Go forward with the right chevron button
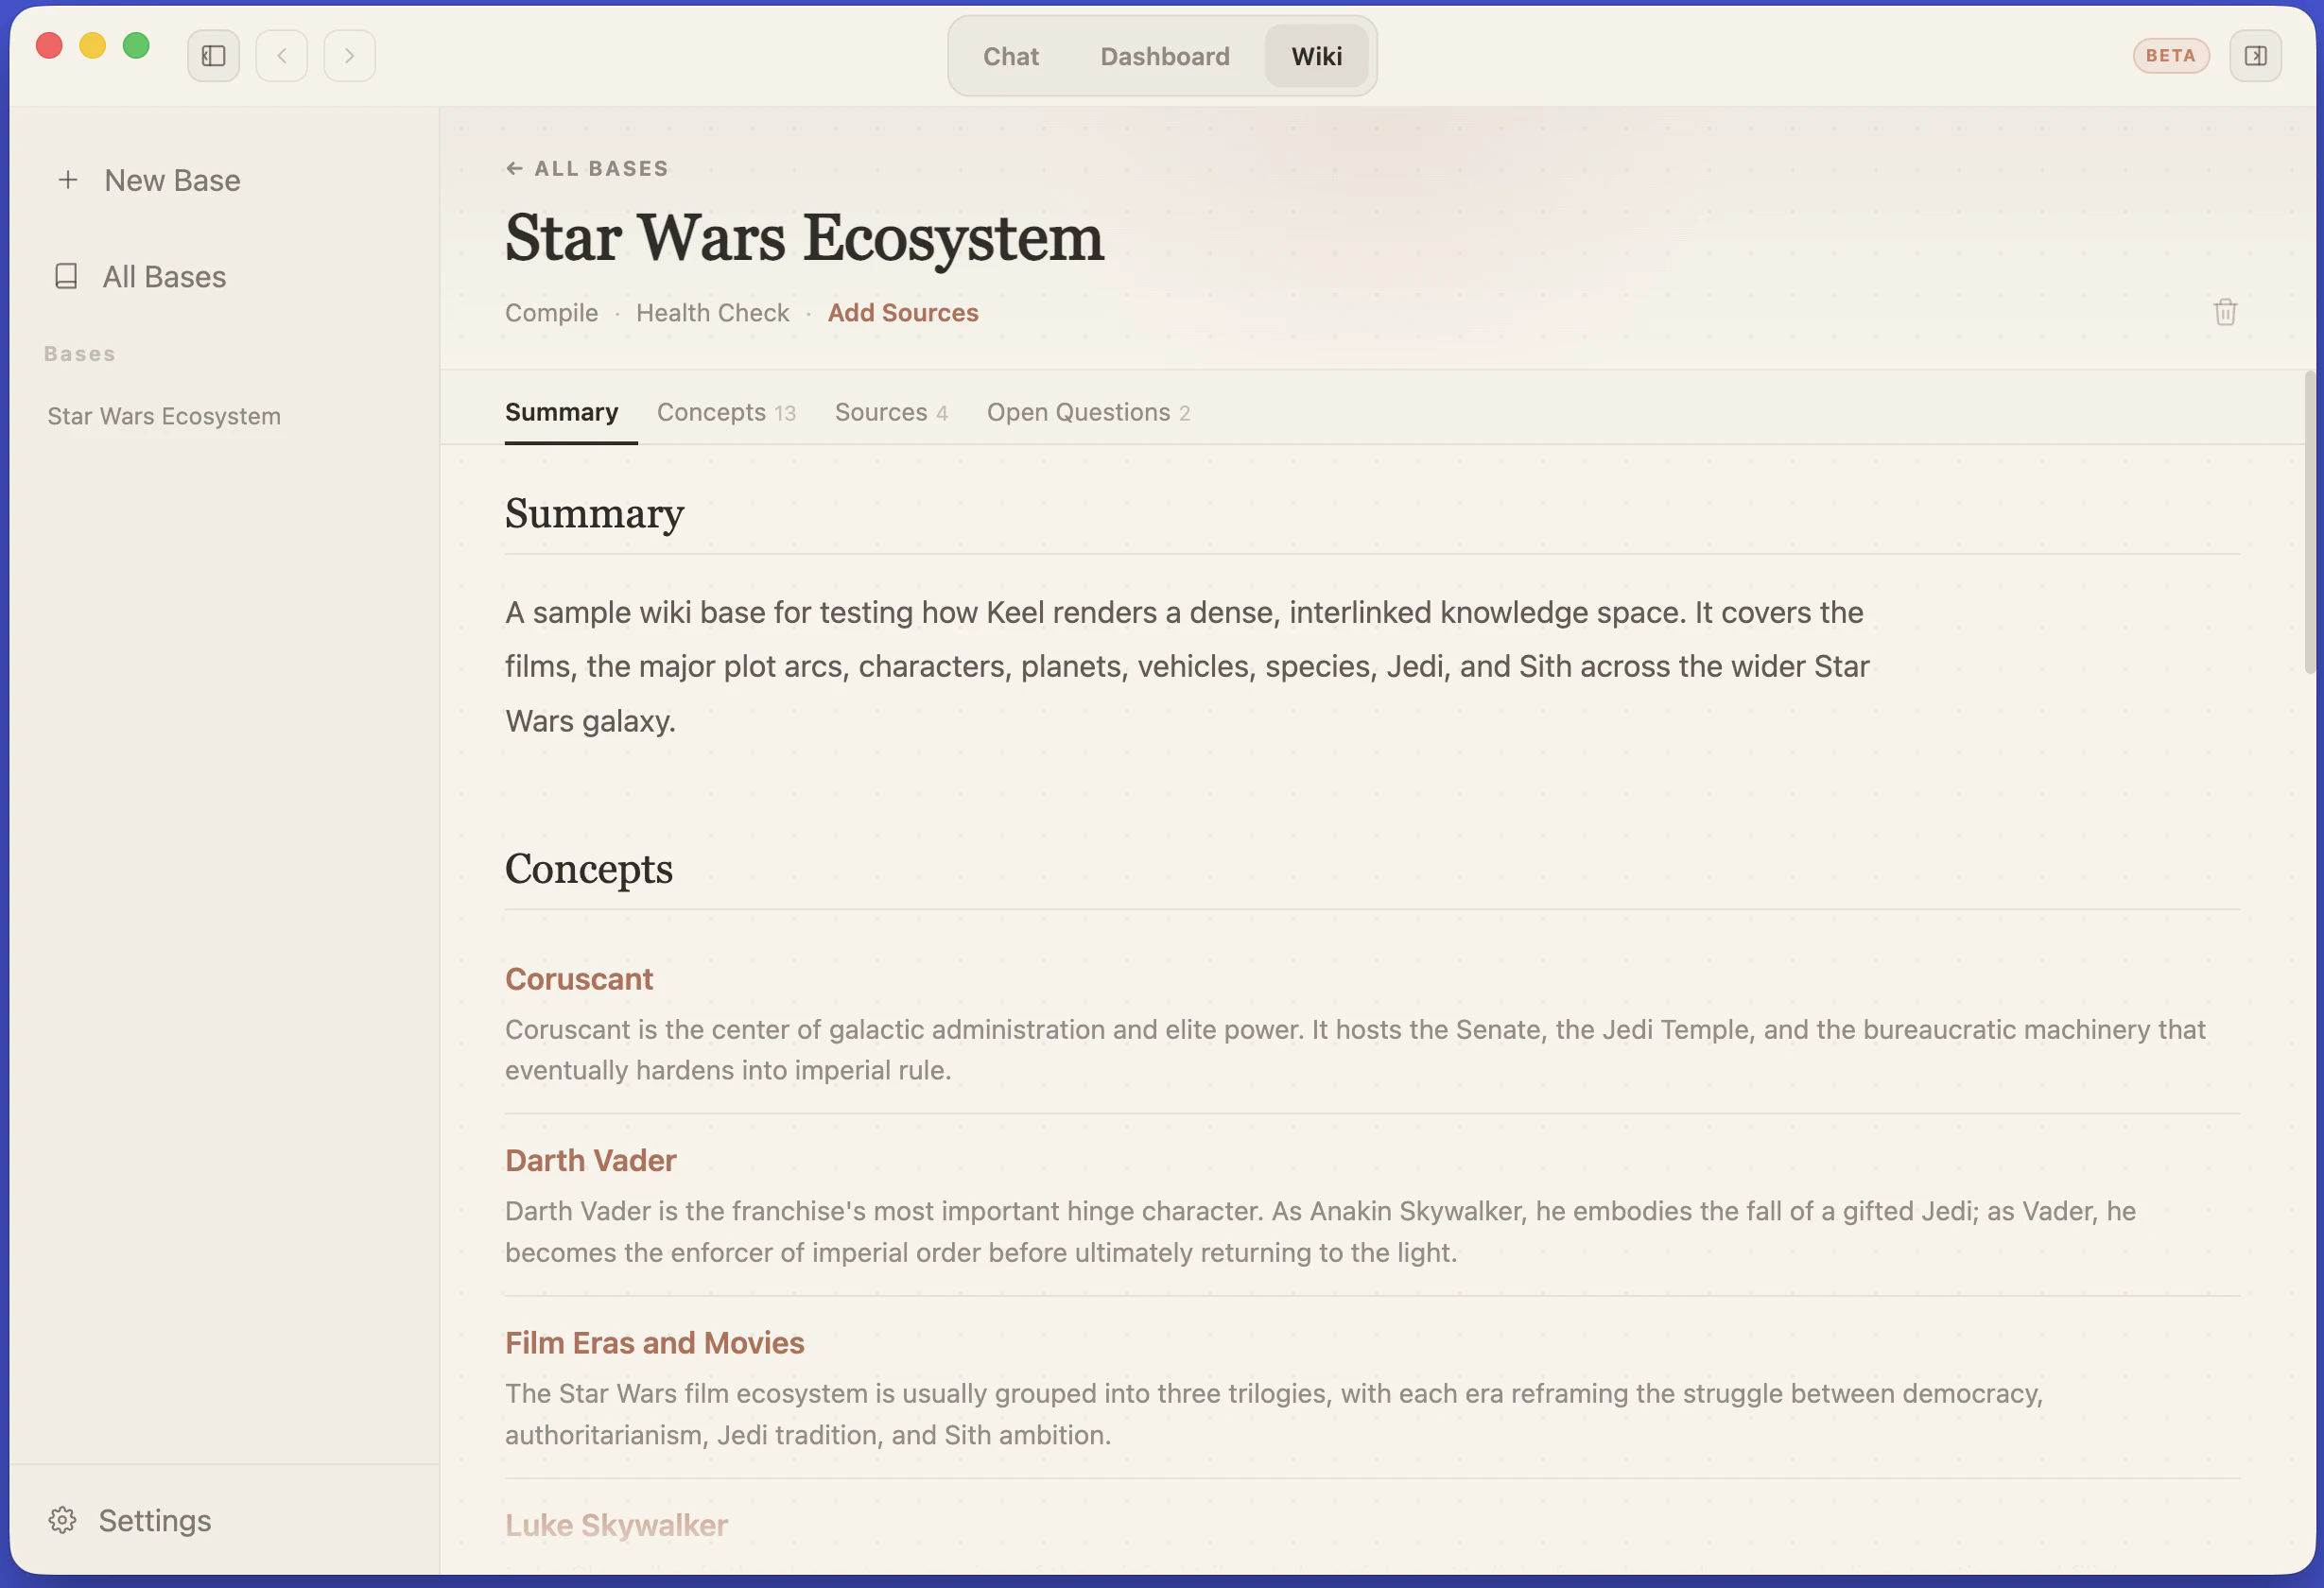 tap(349, 56)
